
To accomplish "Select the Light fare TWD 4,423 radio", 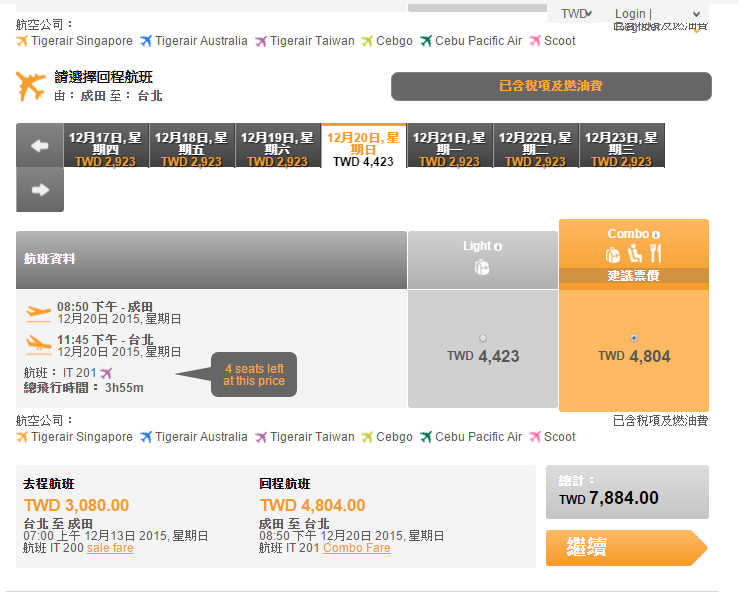I will [x=483, y=338].
